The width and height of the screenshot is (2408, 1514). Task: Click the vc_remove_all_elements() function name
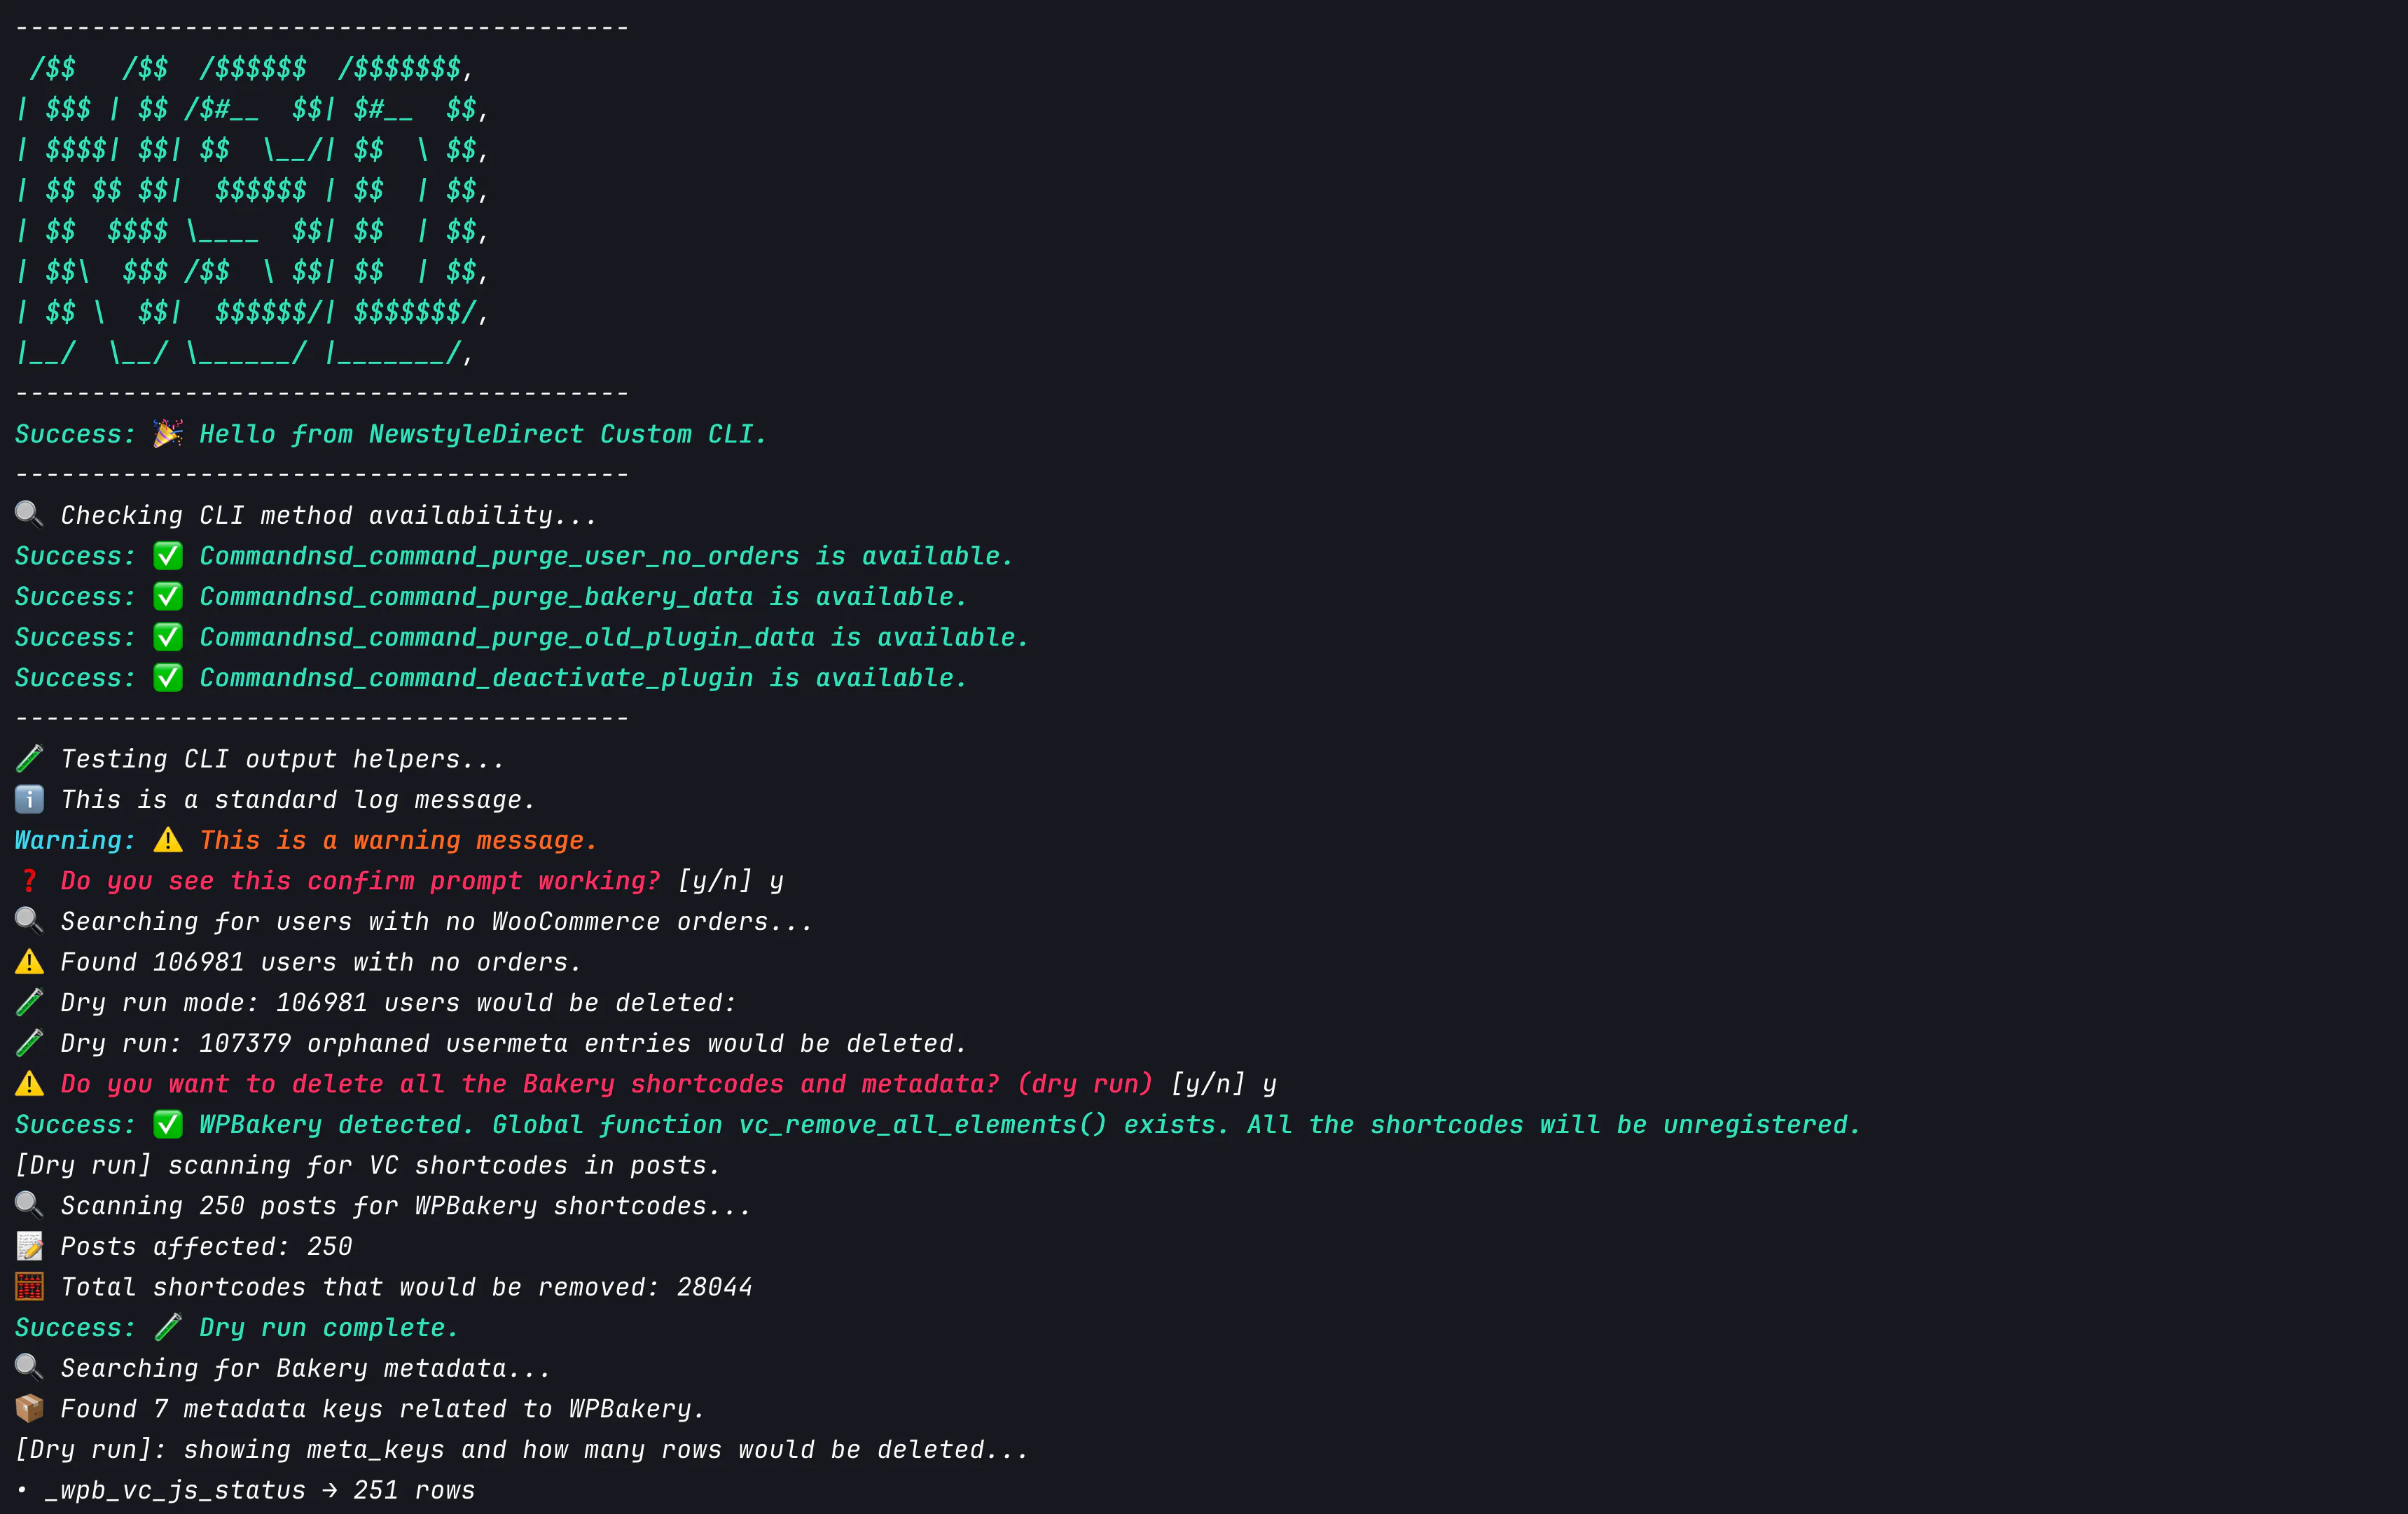[x=922, y=1124]
